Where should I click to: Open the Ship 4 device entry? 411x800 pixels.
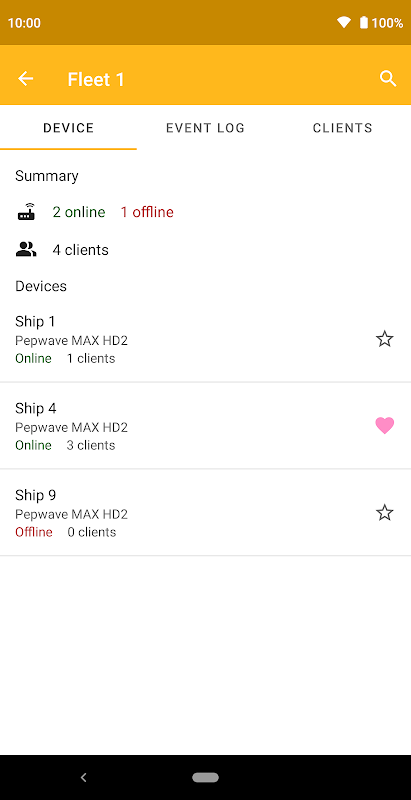206,426
